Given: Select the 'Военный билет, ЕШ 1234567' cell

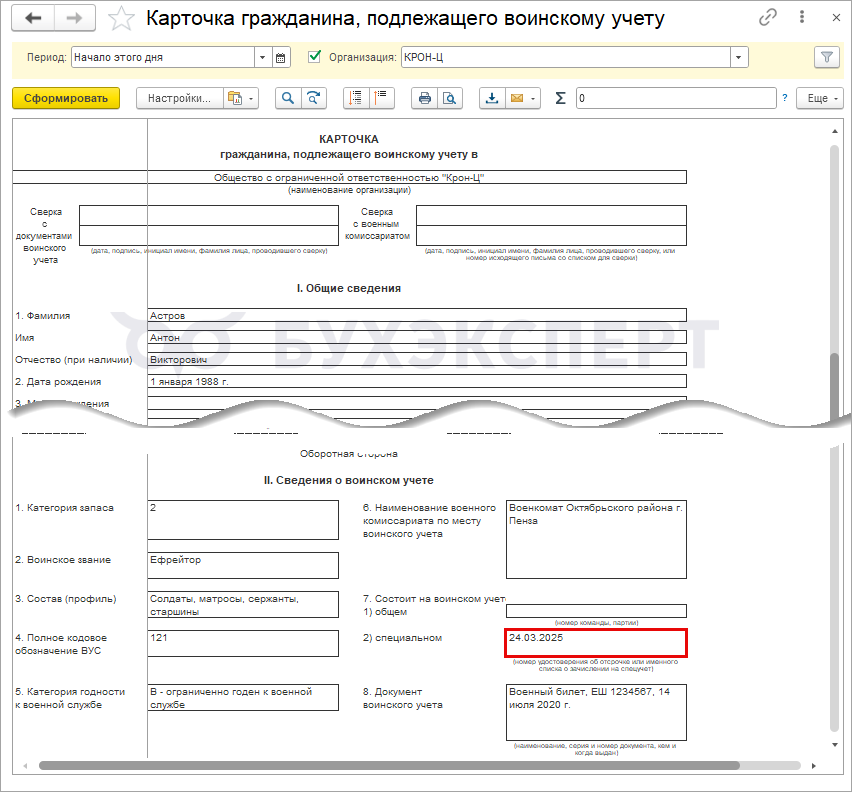Looking at the screenshot, I should [596, 712].
